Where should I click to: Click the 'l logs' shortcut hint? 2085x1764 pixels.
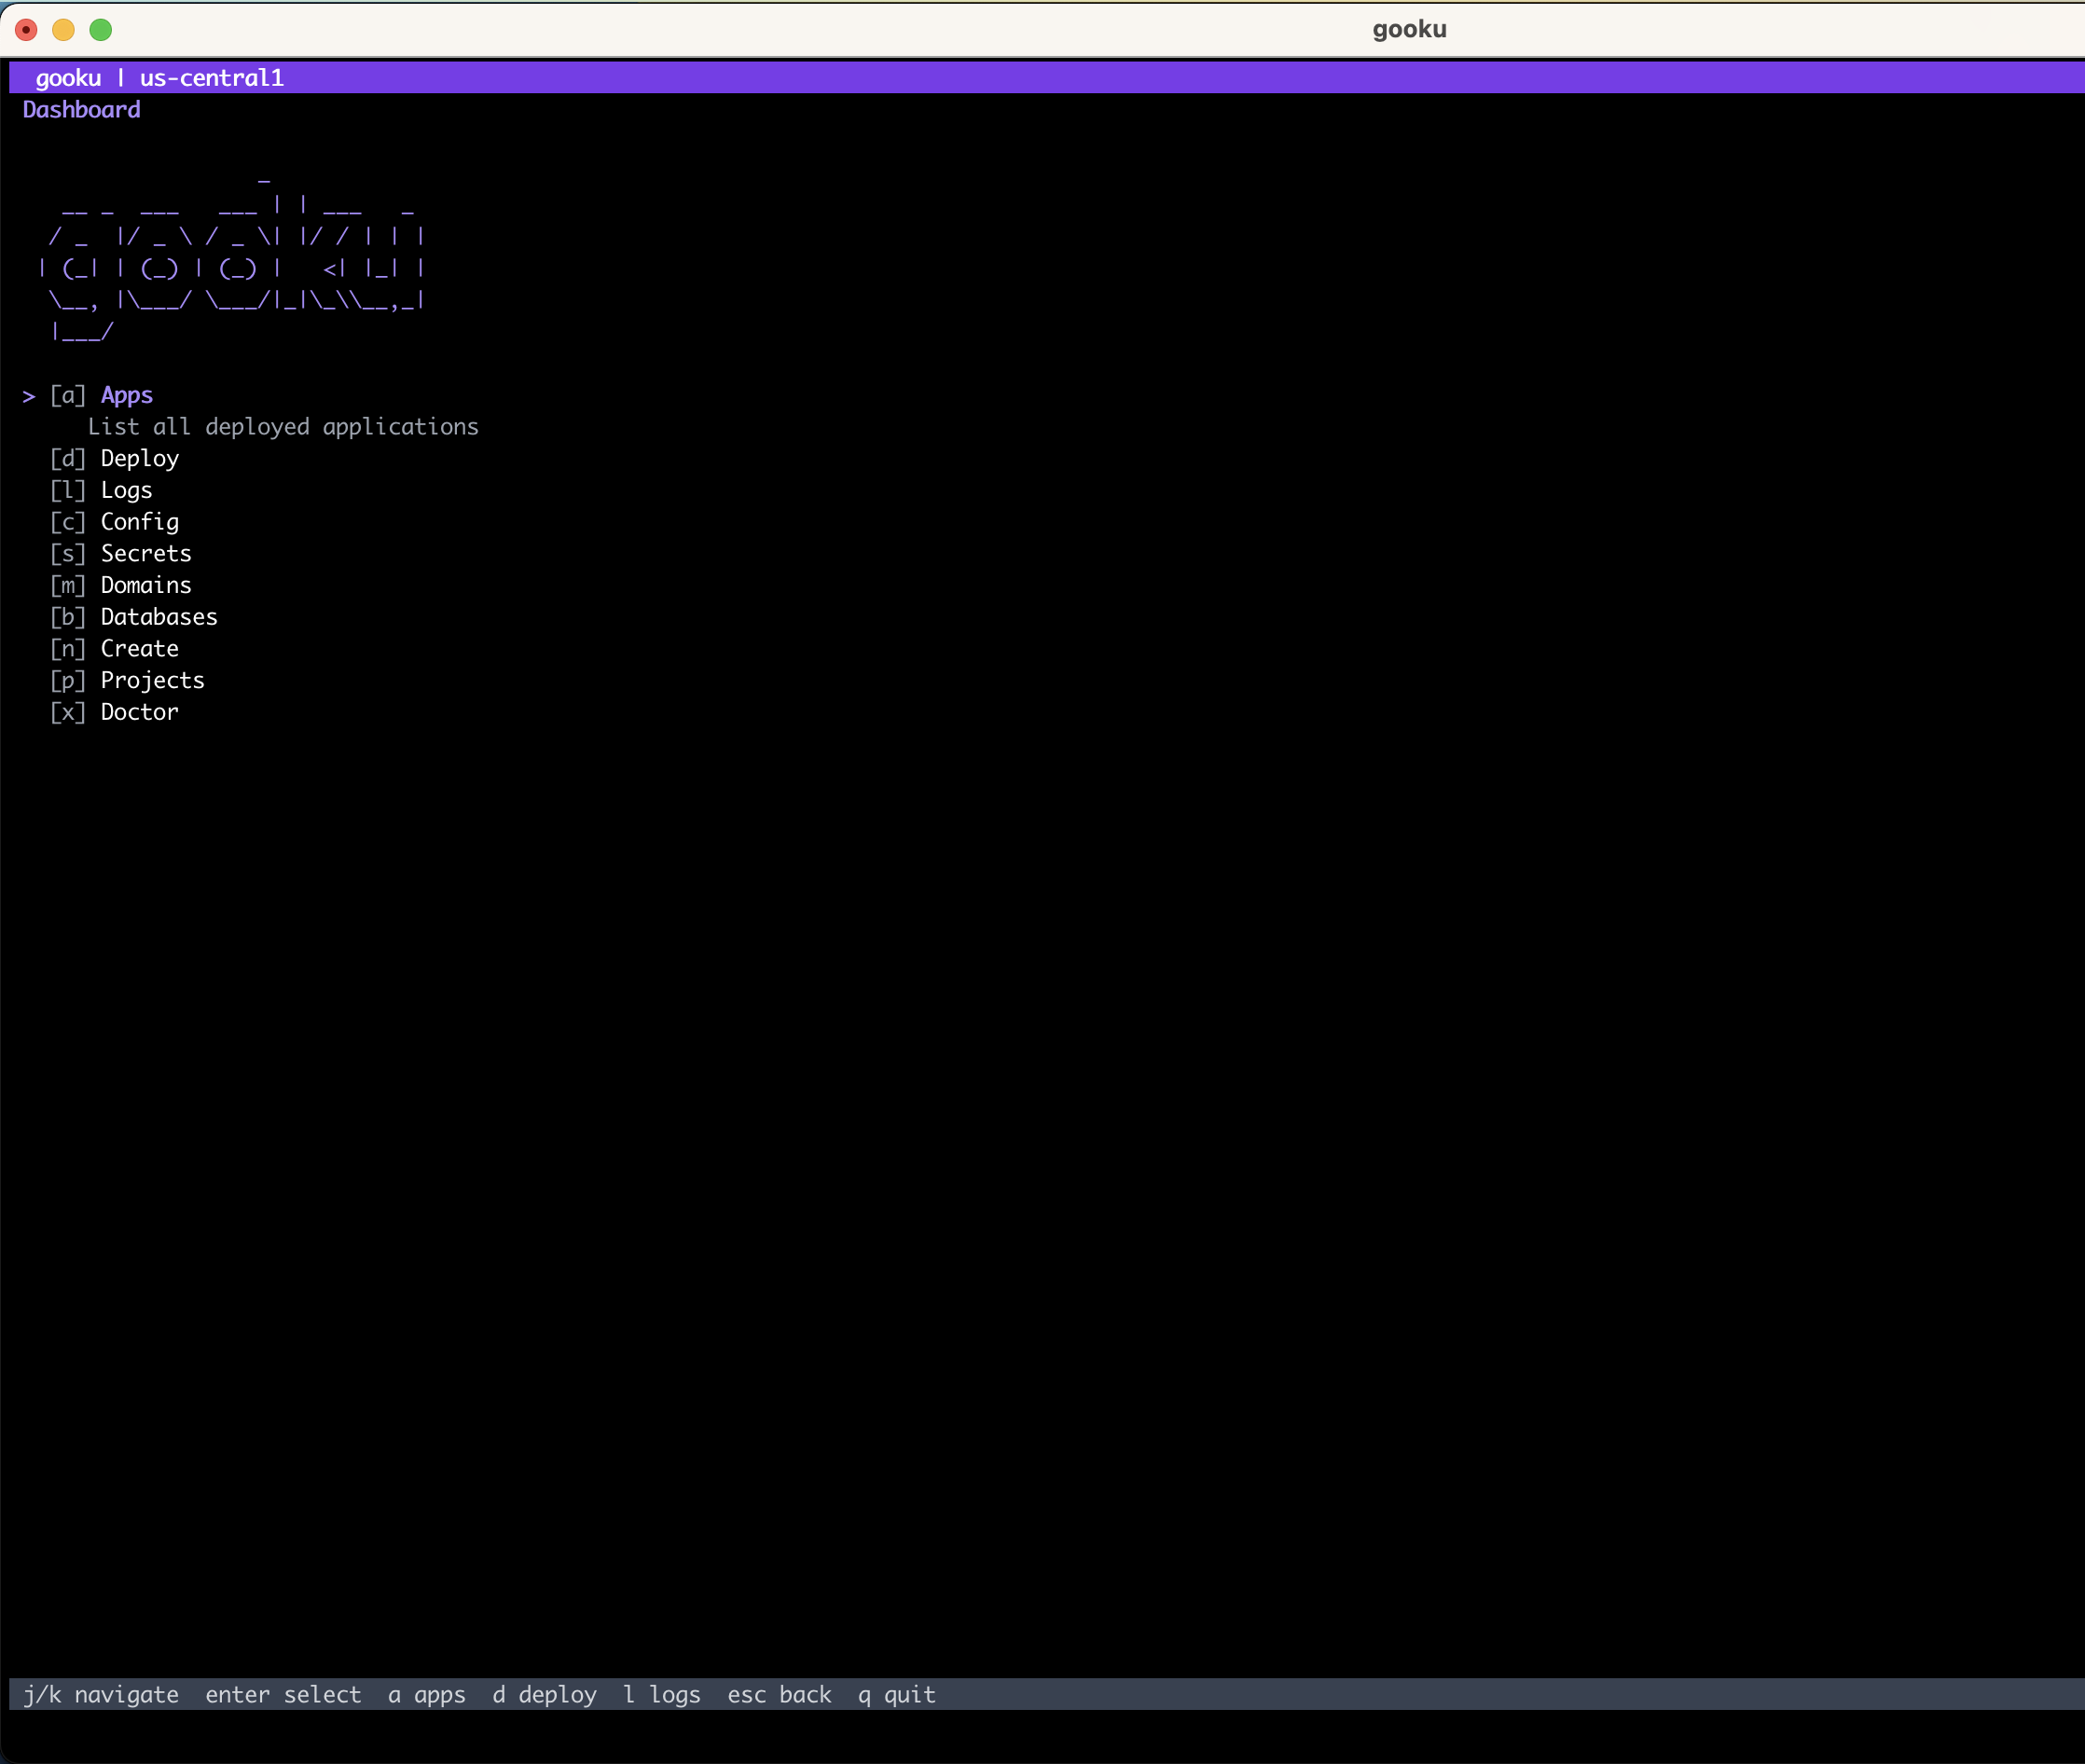(x=661, y=1695)
